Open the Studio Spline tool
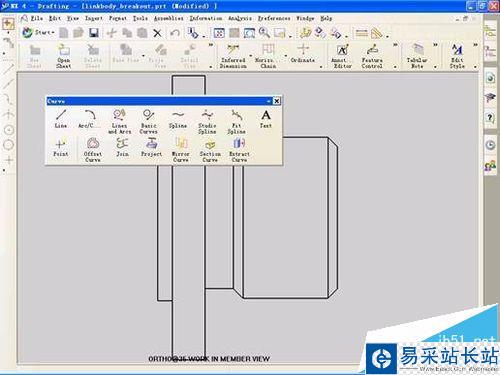Screen dimensions: 500x375 point(207,122)
